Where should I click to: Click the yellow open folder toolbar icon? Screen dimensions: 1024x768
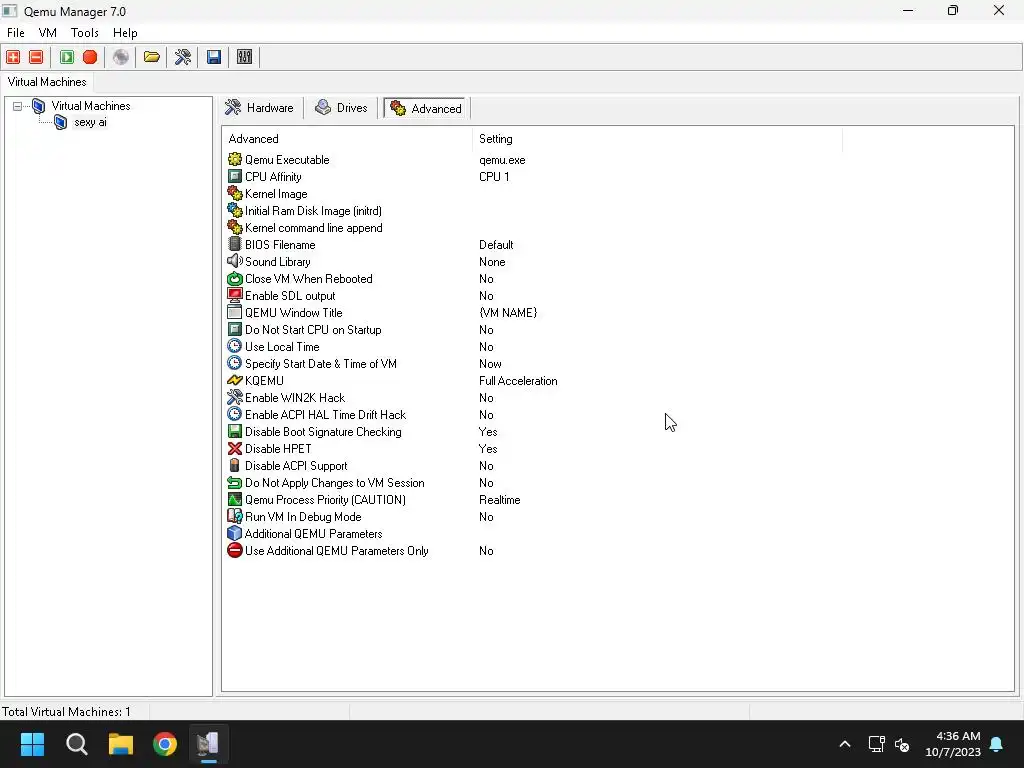[152, 57]
